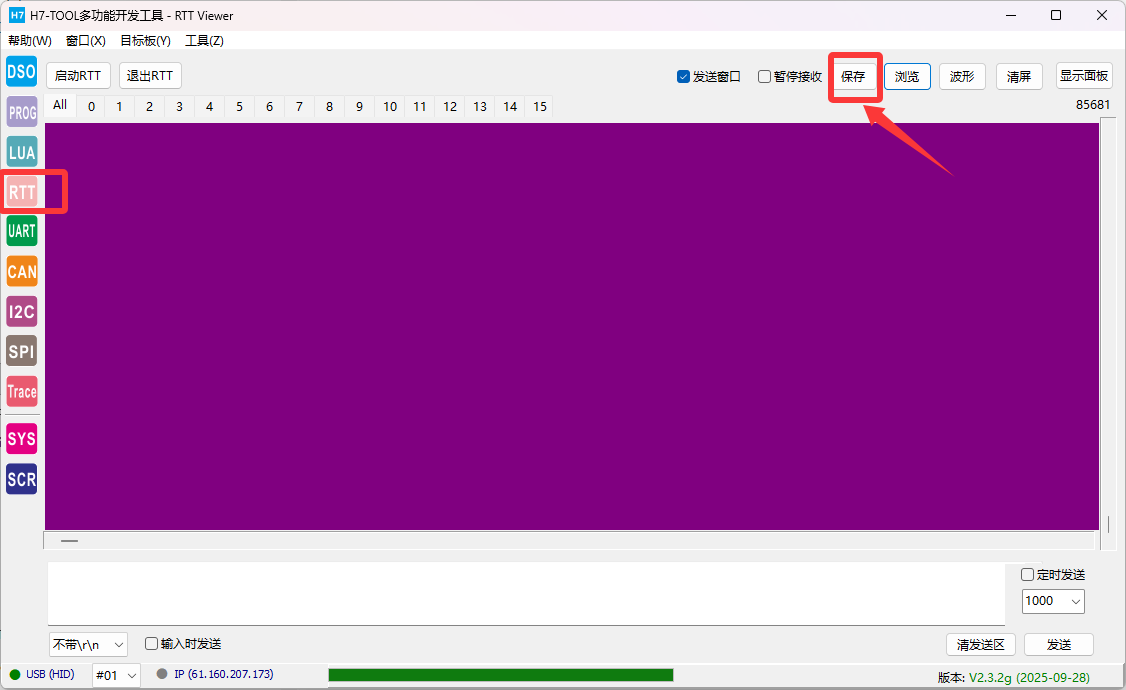Click the green progress bar at bottom
The height and width of the screenshot is (690, 1126).
click(x=500, y=675)
